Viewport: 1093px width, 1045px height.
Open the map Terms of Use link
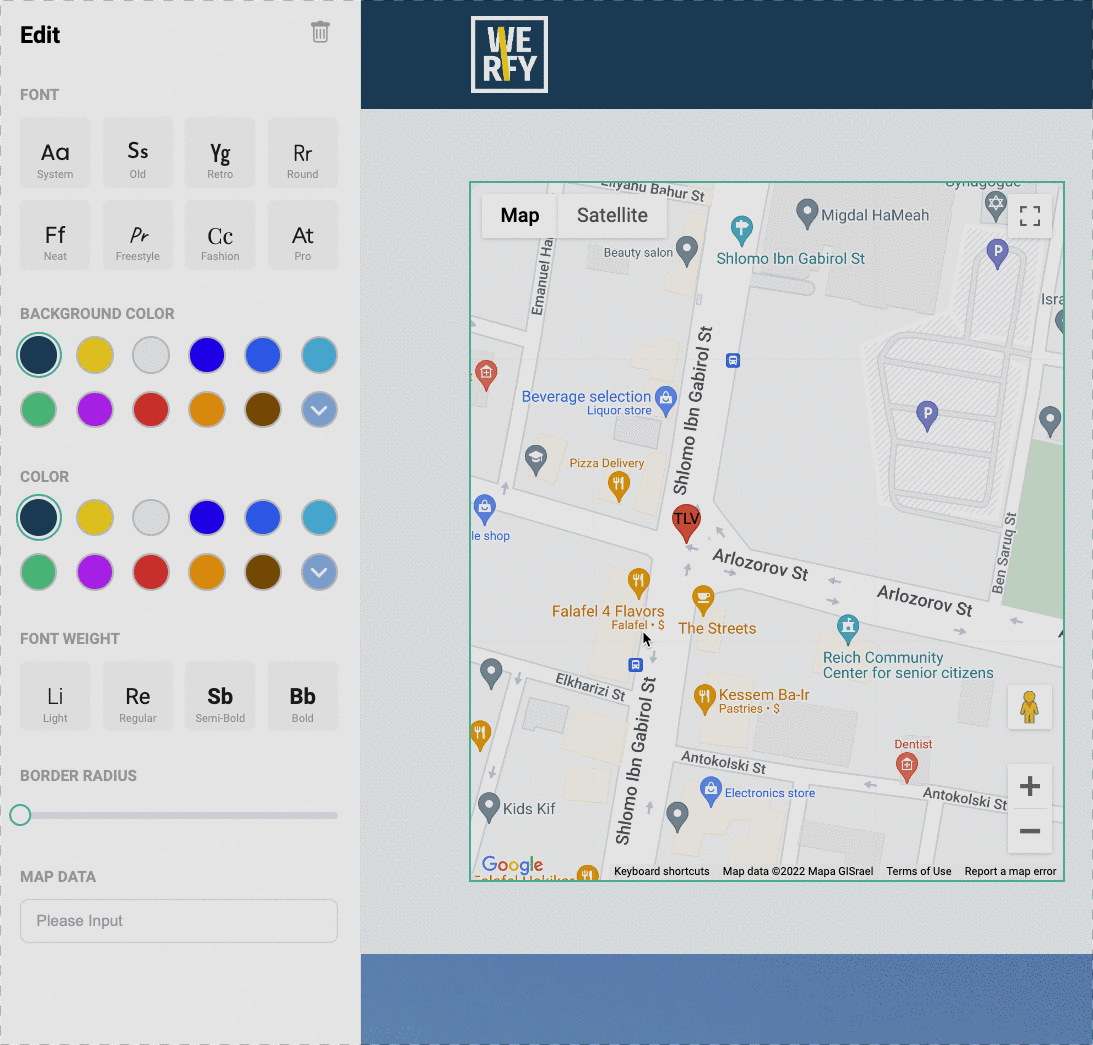click(919, 871)
